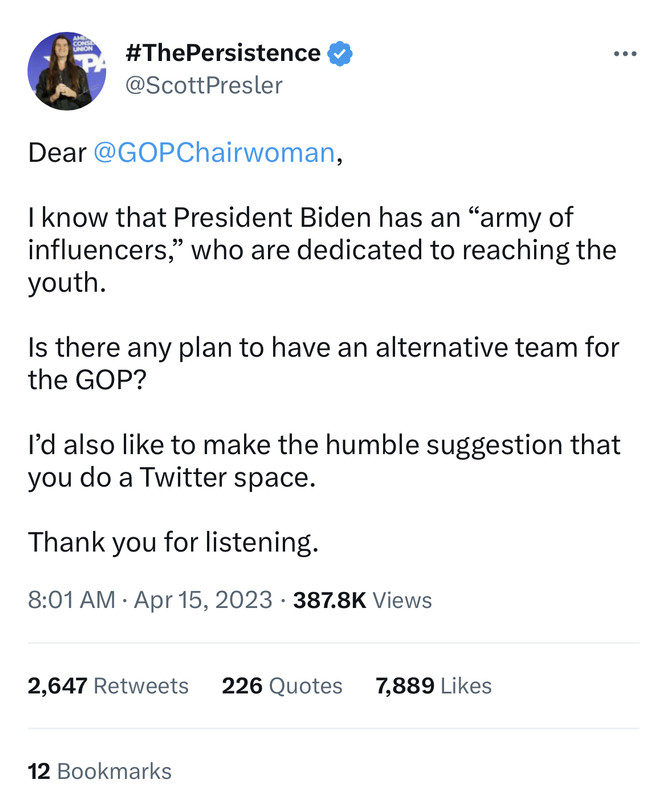View the 387.8K Views analytics
Image resolution: width=667 pixels, height=800 pixels.
362,600
